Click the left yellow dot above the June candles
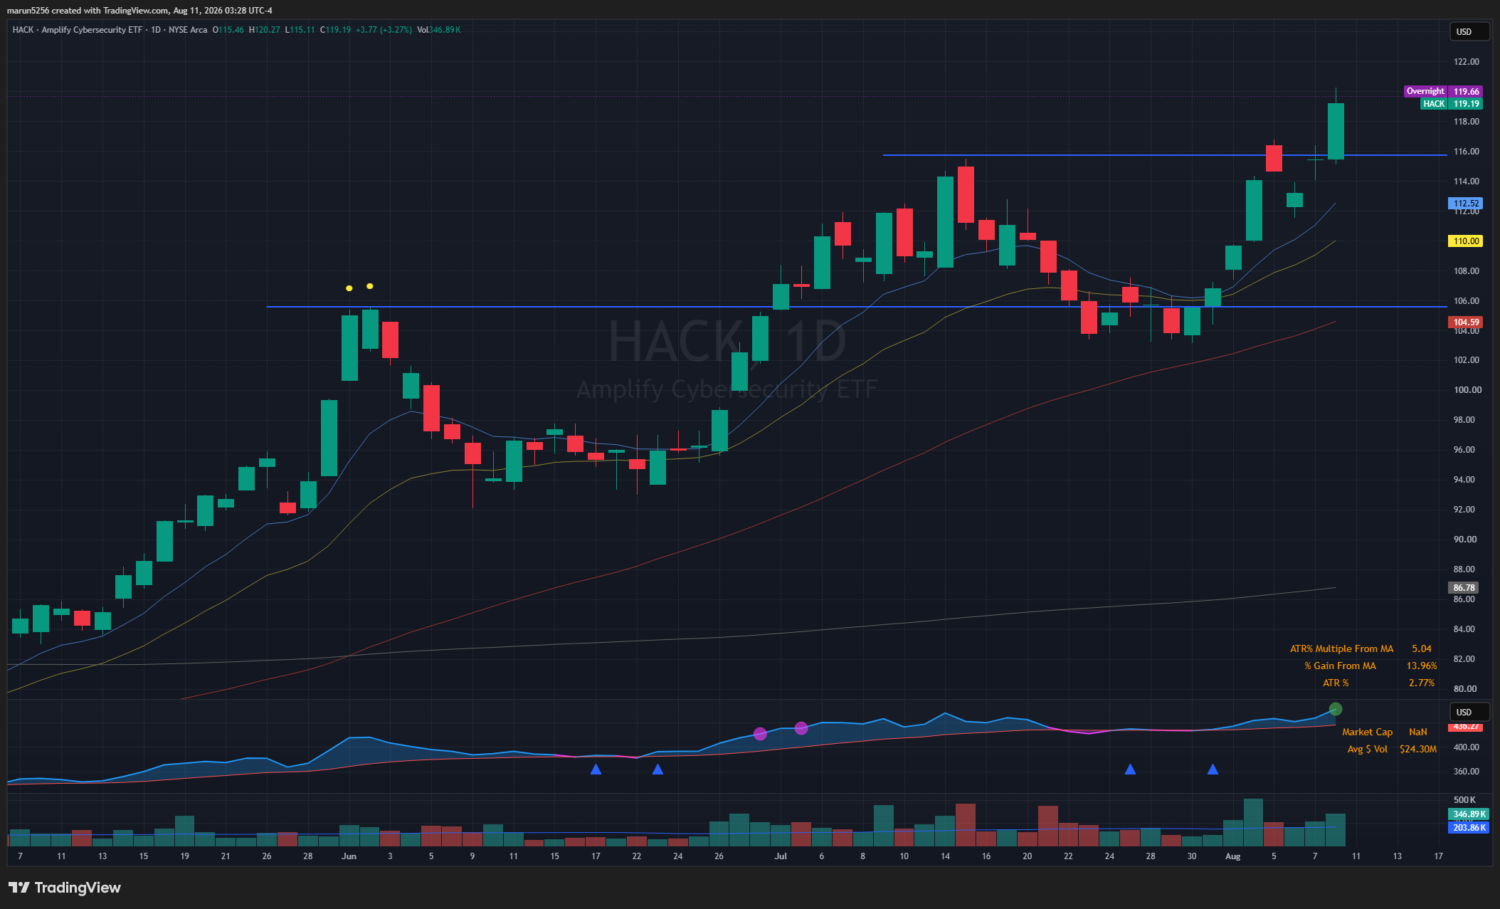1500x909 pixels. pyautogui.click(x=349, y=288)
